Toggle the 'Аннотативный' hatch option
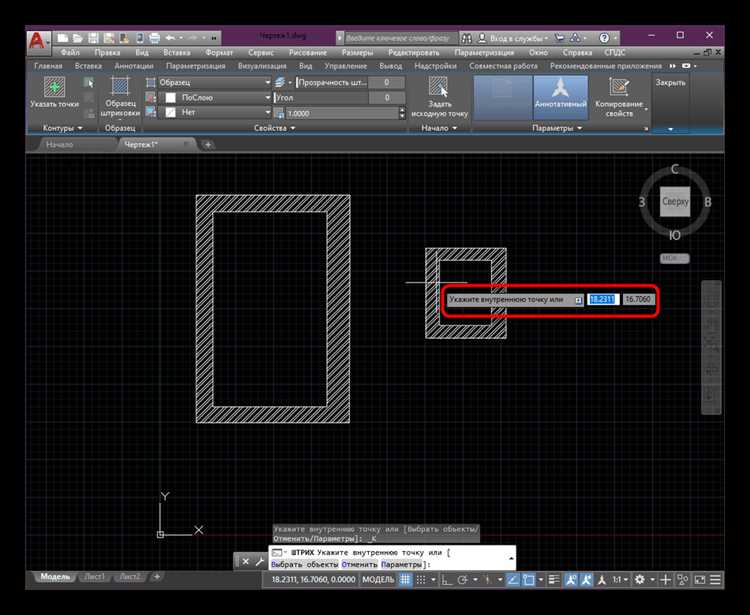Screen dimensions: 750x615 (561, 97)
